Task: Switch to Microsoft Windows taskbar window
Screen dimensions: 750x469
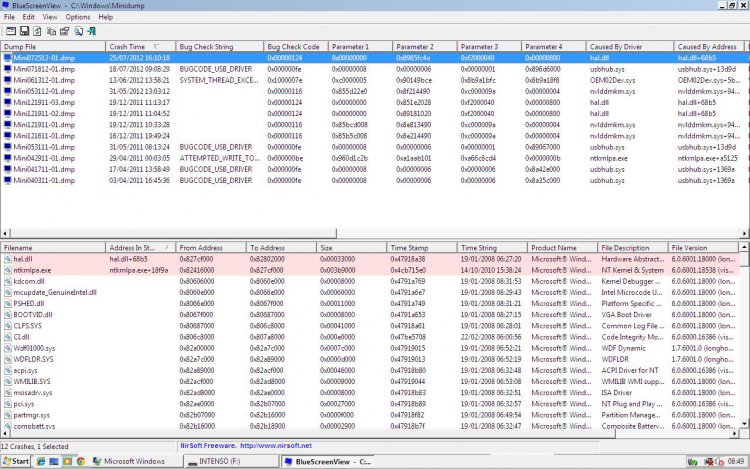Action: coord(137,461)
